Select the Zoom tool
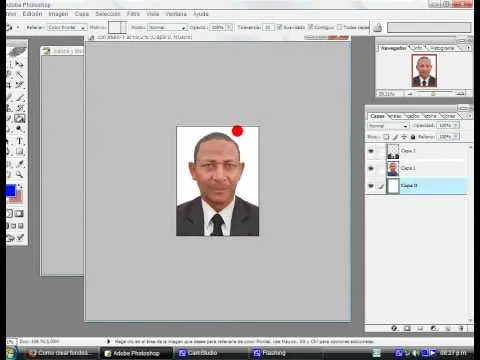The height and width of the screenshot is (360, 480). 20,174
